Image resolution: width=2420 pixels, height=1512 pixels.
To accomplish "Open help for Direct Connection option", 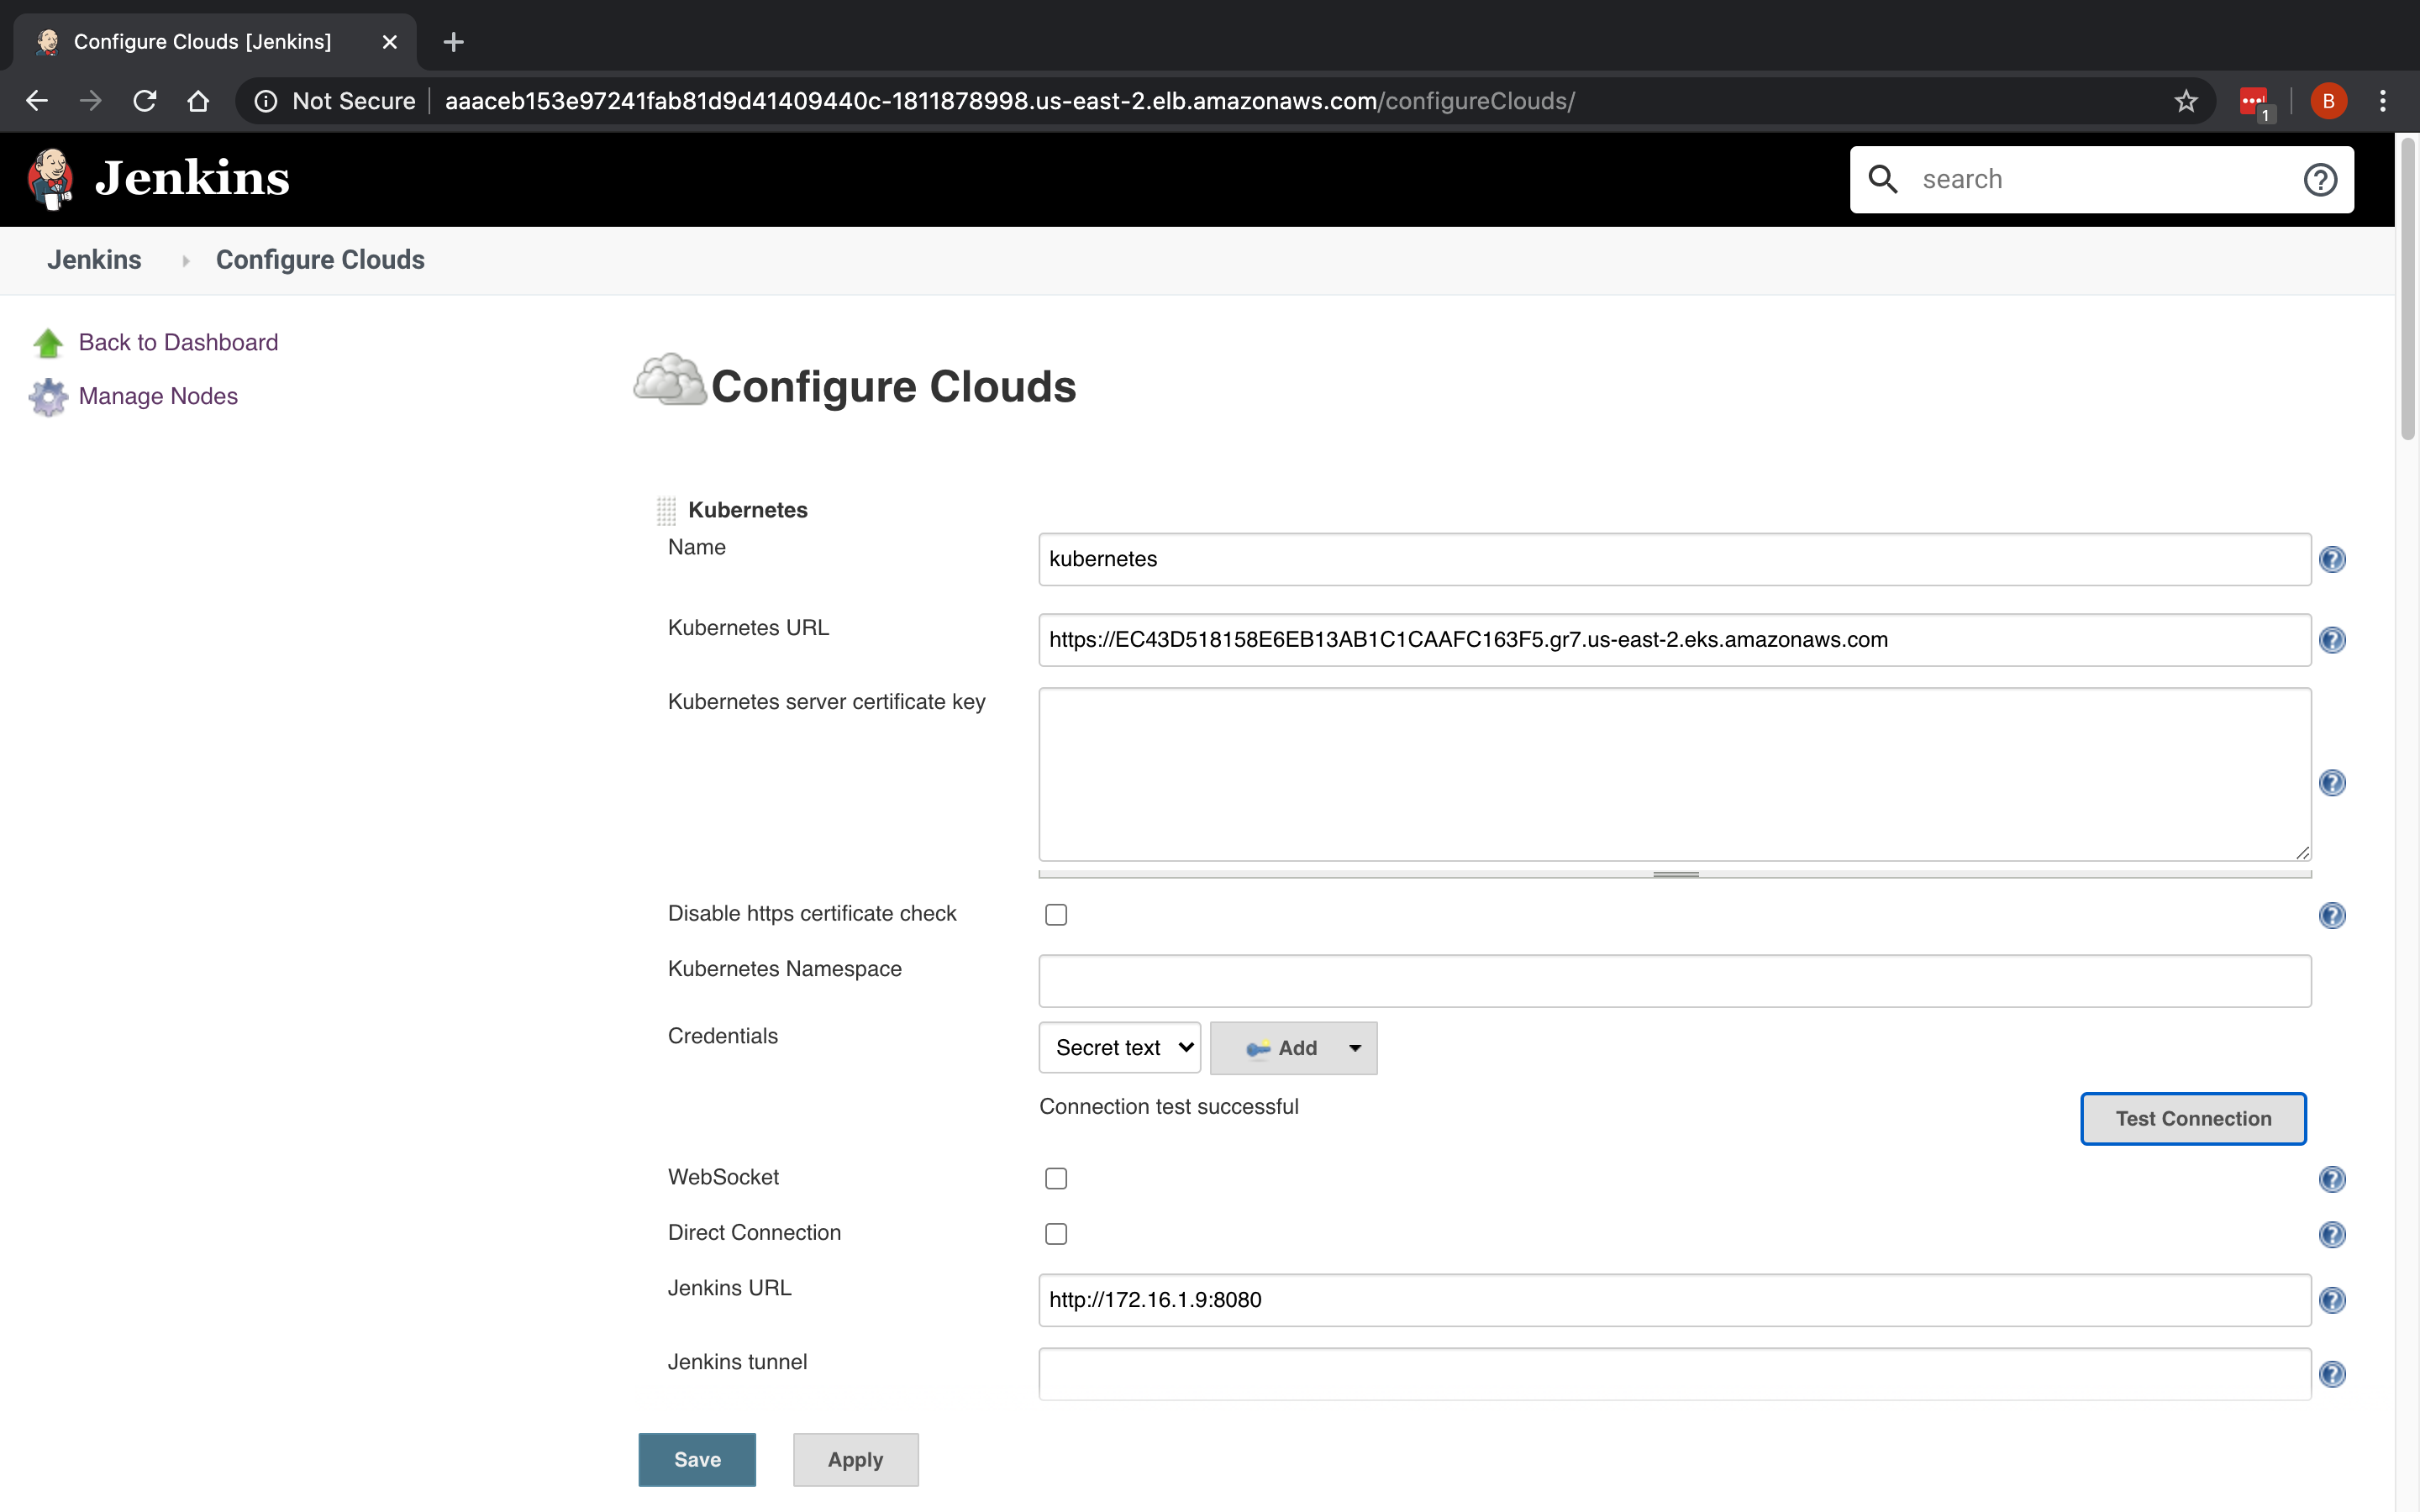I will [x=2332, y=1234].
